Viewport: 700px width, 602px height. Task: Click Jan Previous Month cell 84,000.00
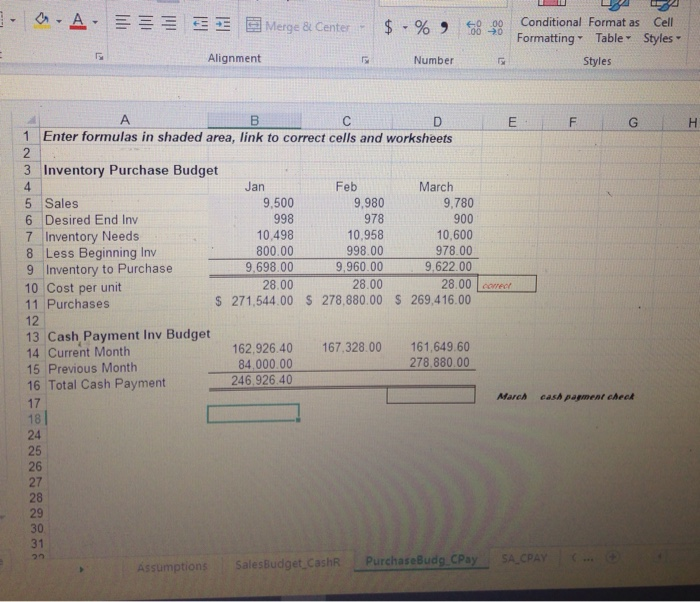tap(254, 364)
